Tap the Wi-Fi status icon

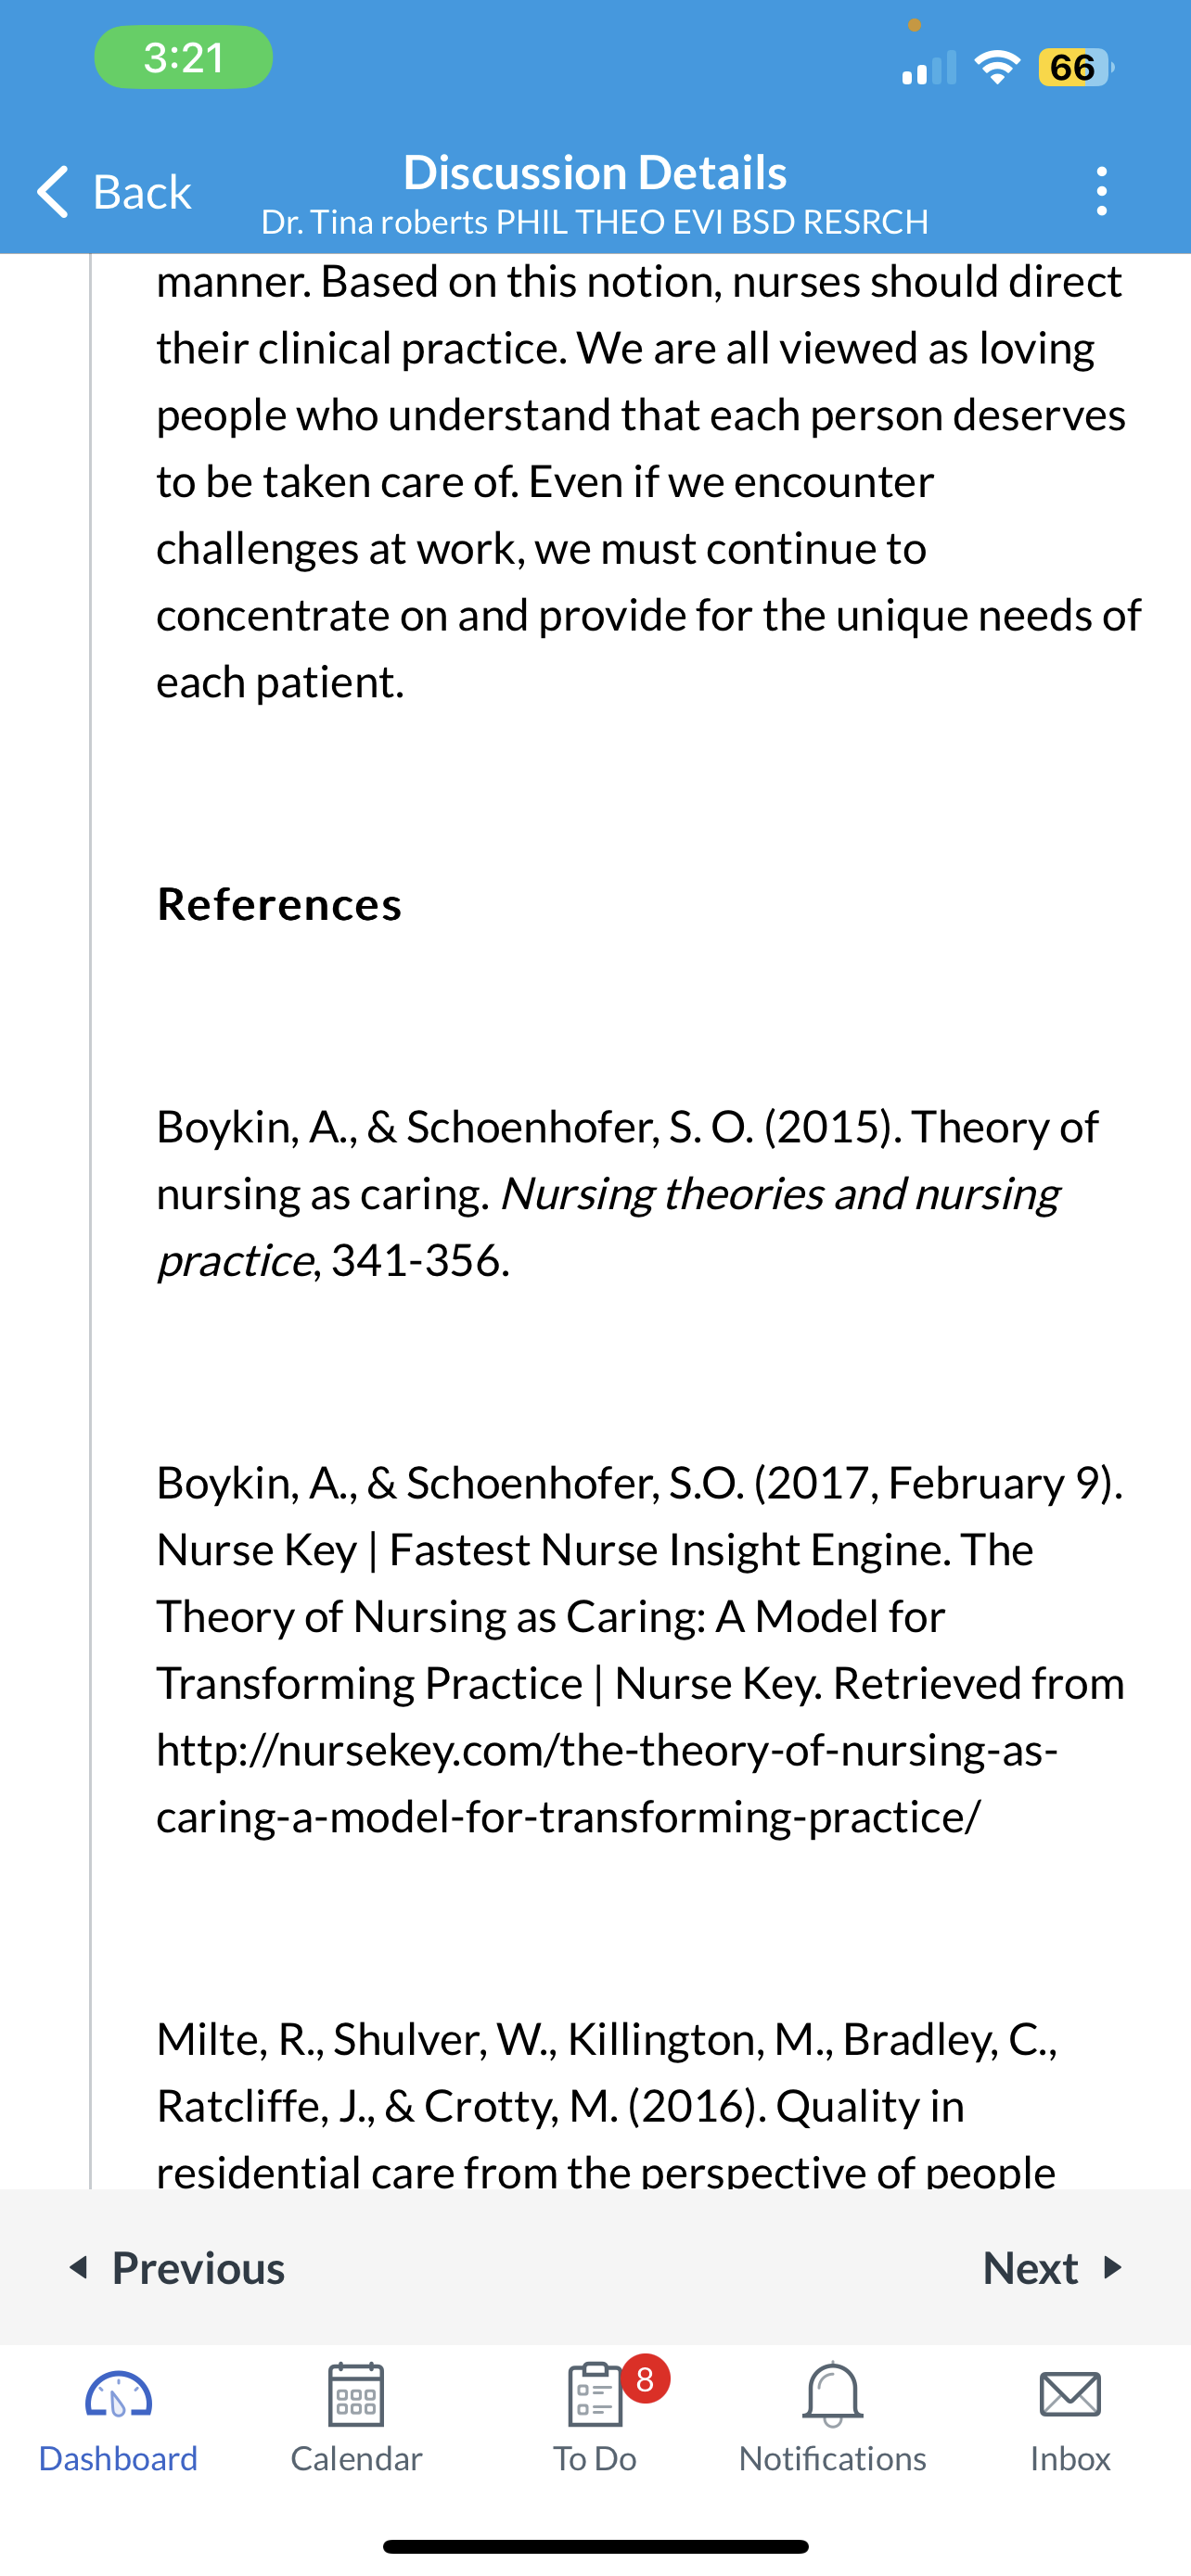pos(997,67)
